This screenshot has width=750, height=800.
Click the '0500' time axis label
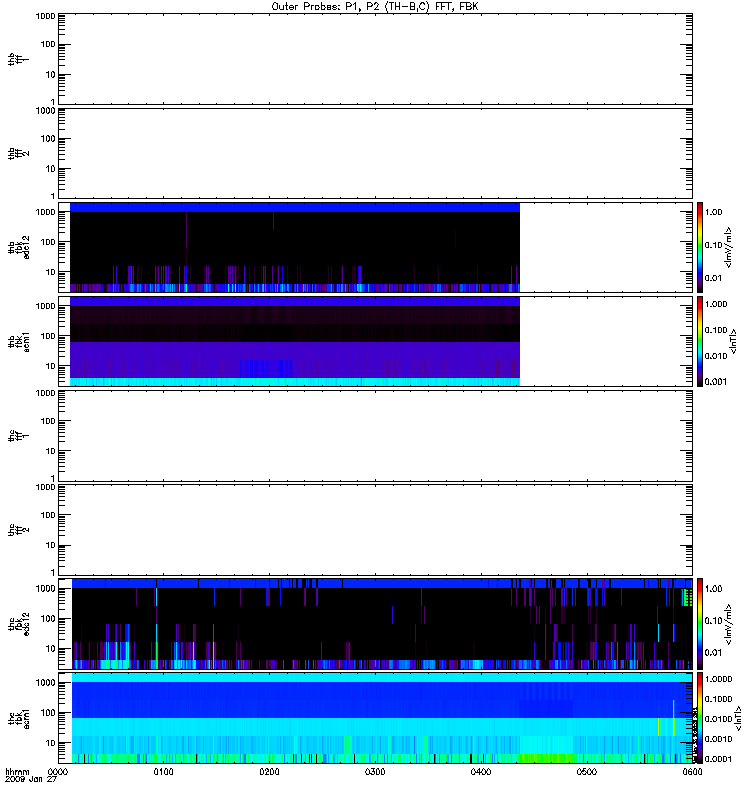[x=587, y=772]
